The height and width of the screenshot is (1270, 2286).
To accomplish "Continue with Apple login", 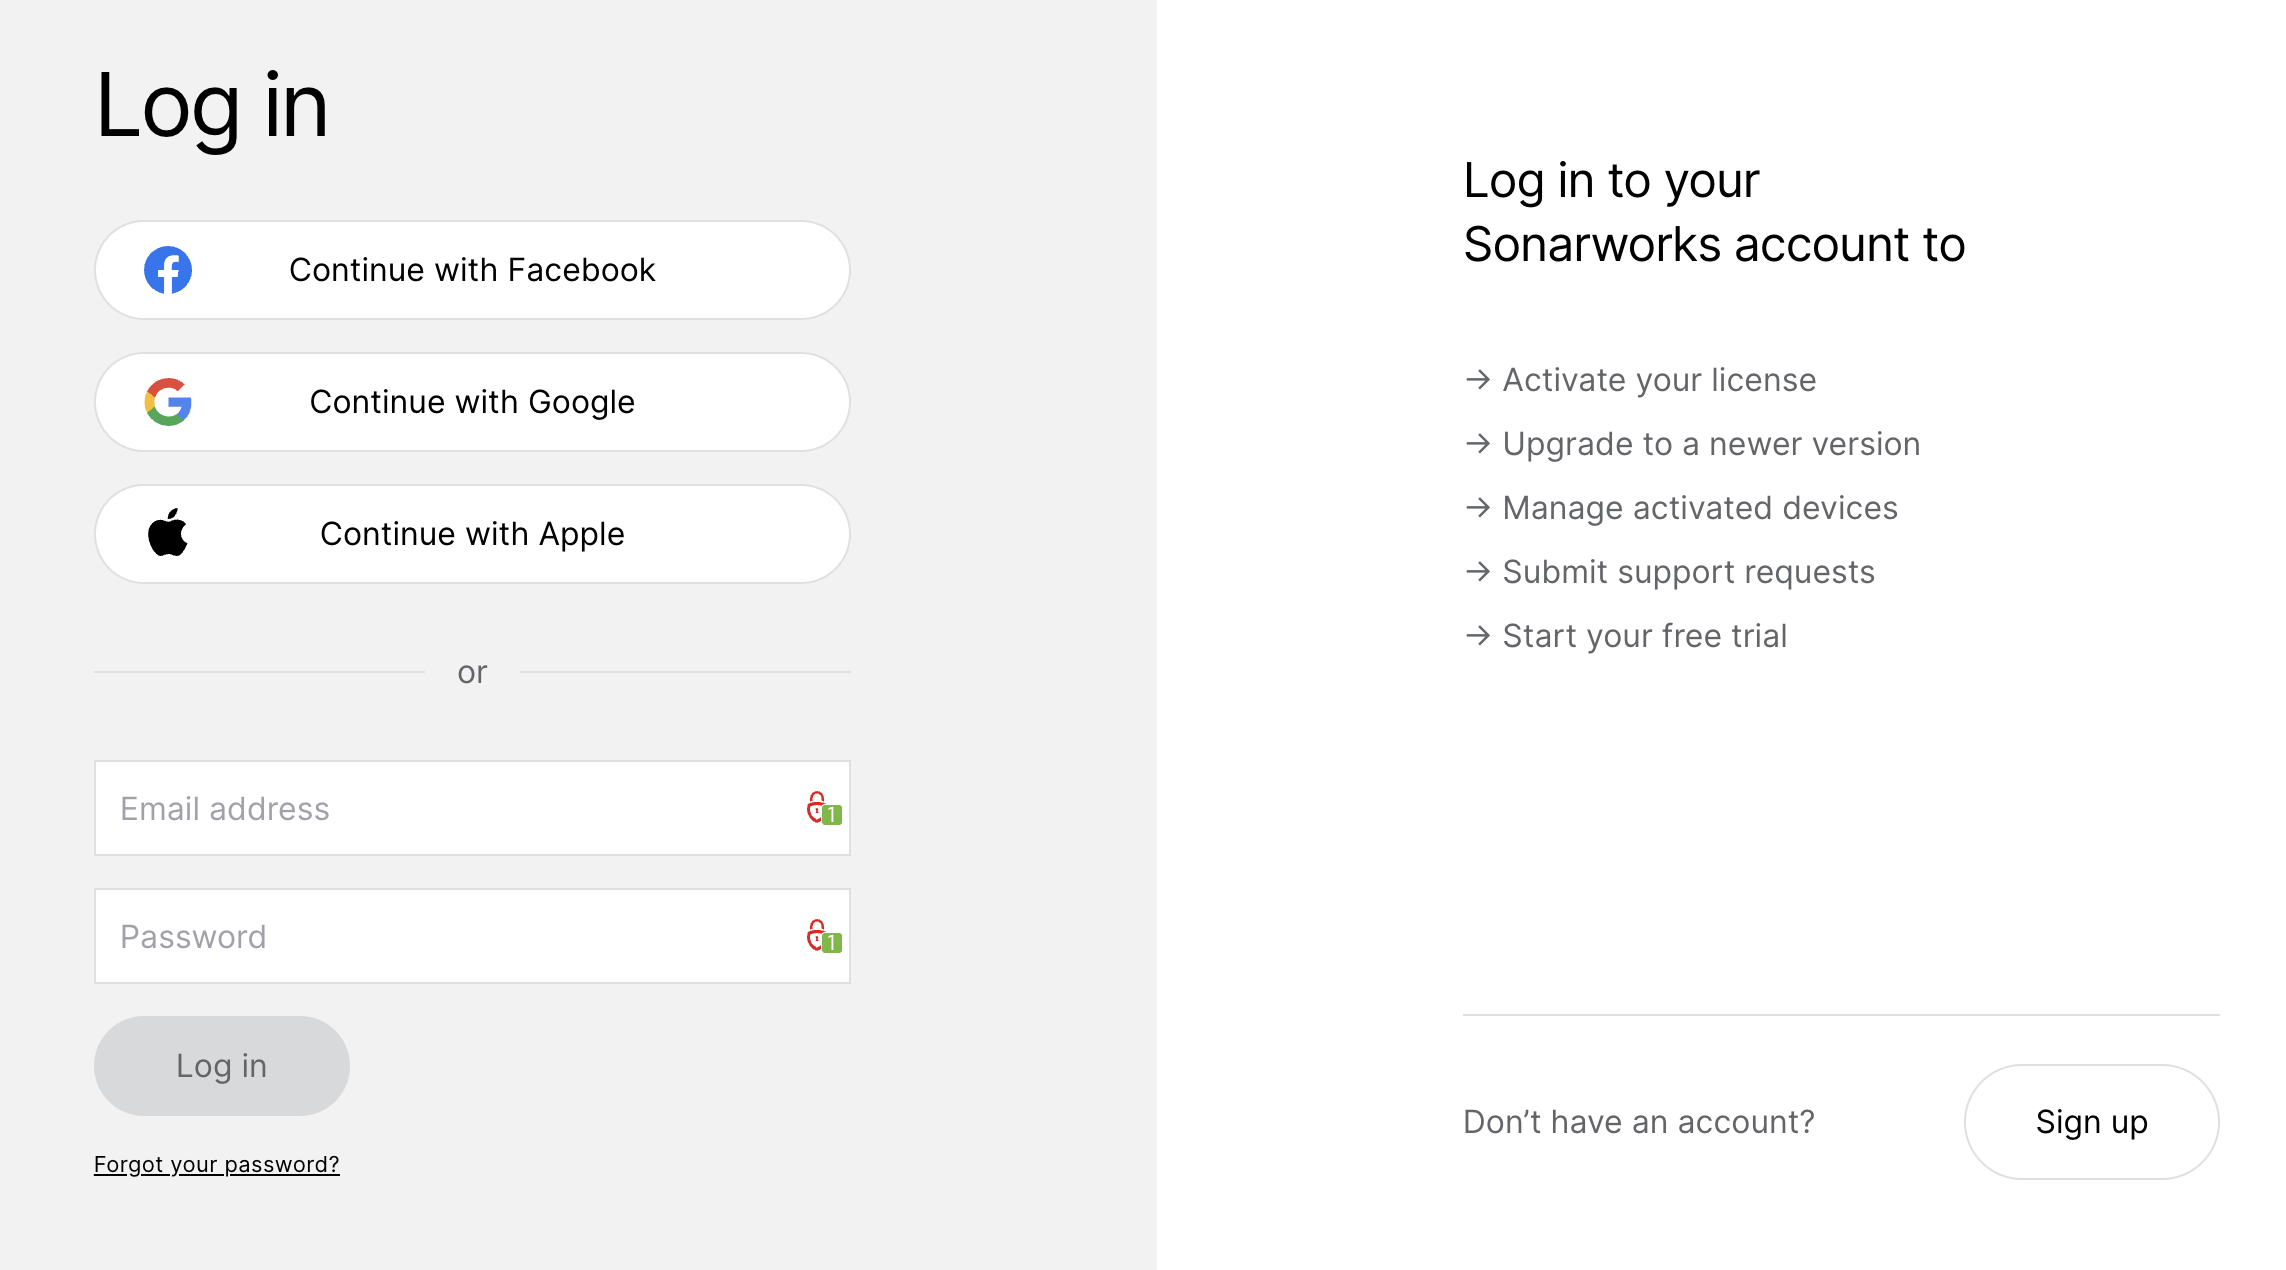I will coord(472,534).
